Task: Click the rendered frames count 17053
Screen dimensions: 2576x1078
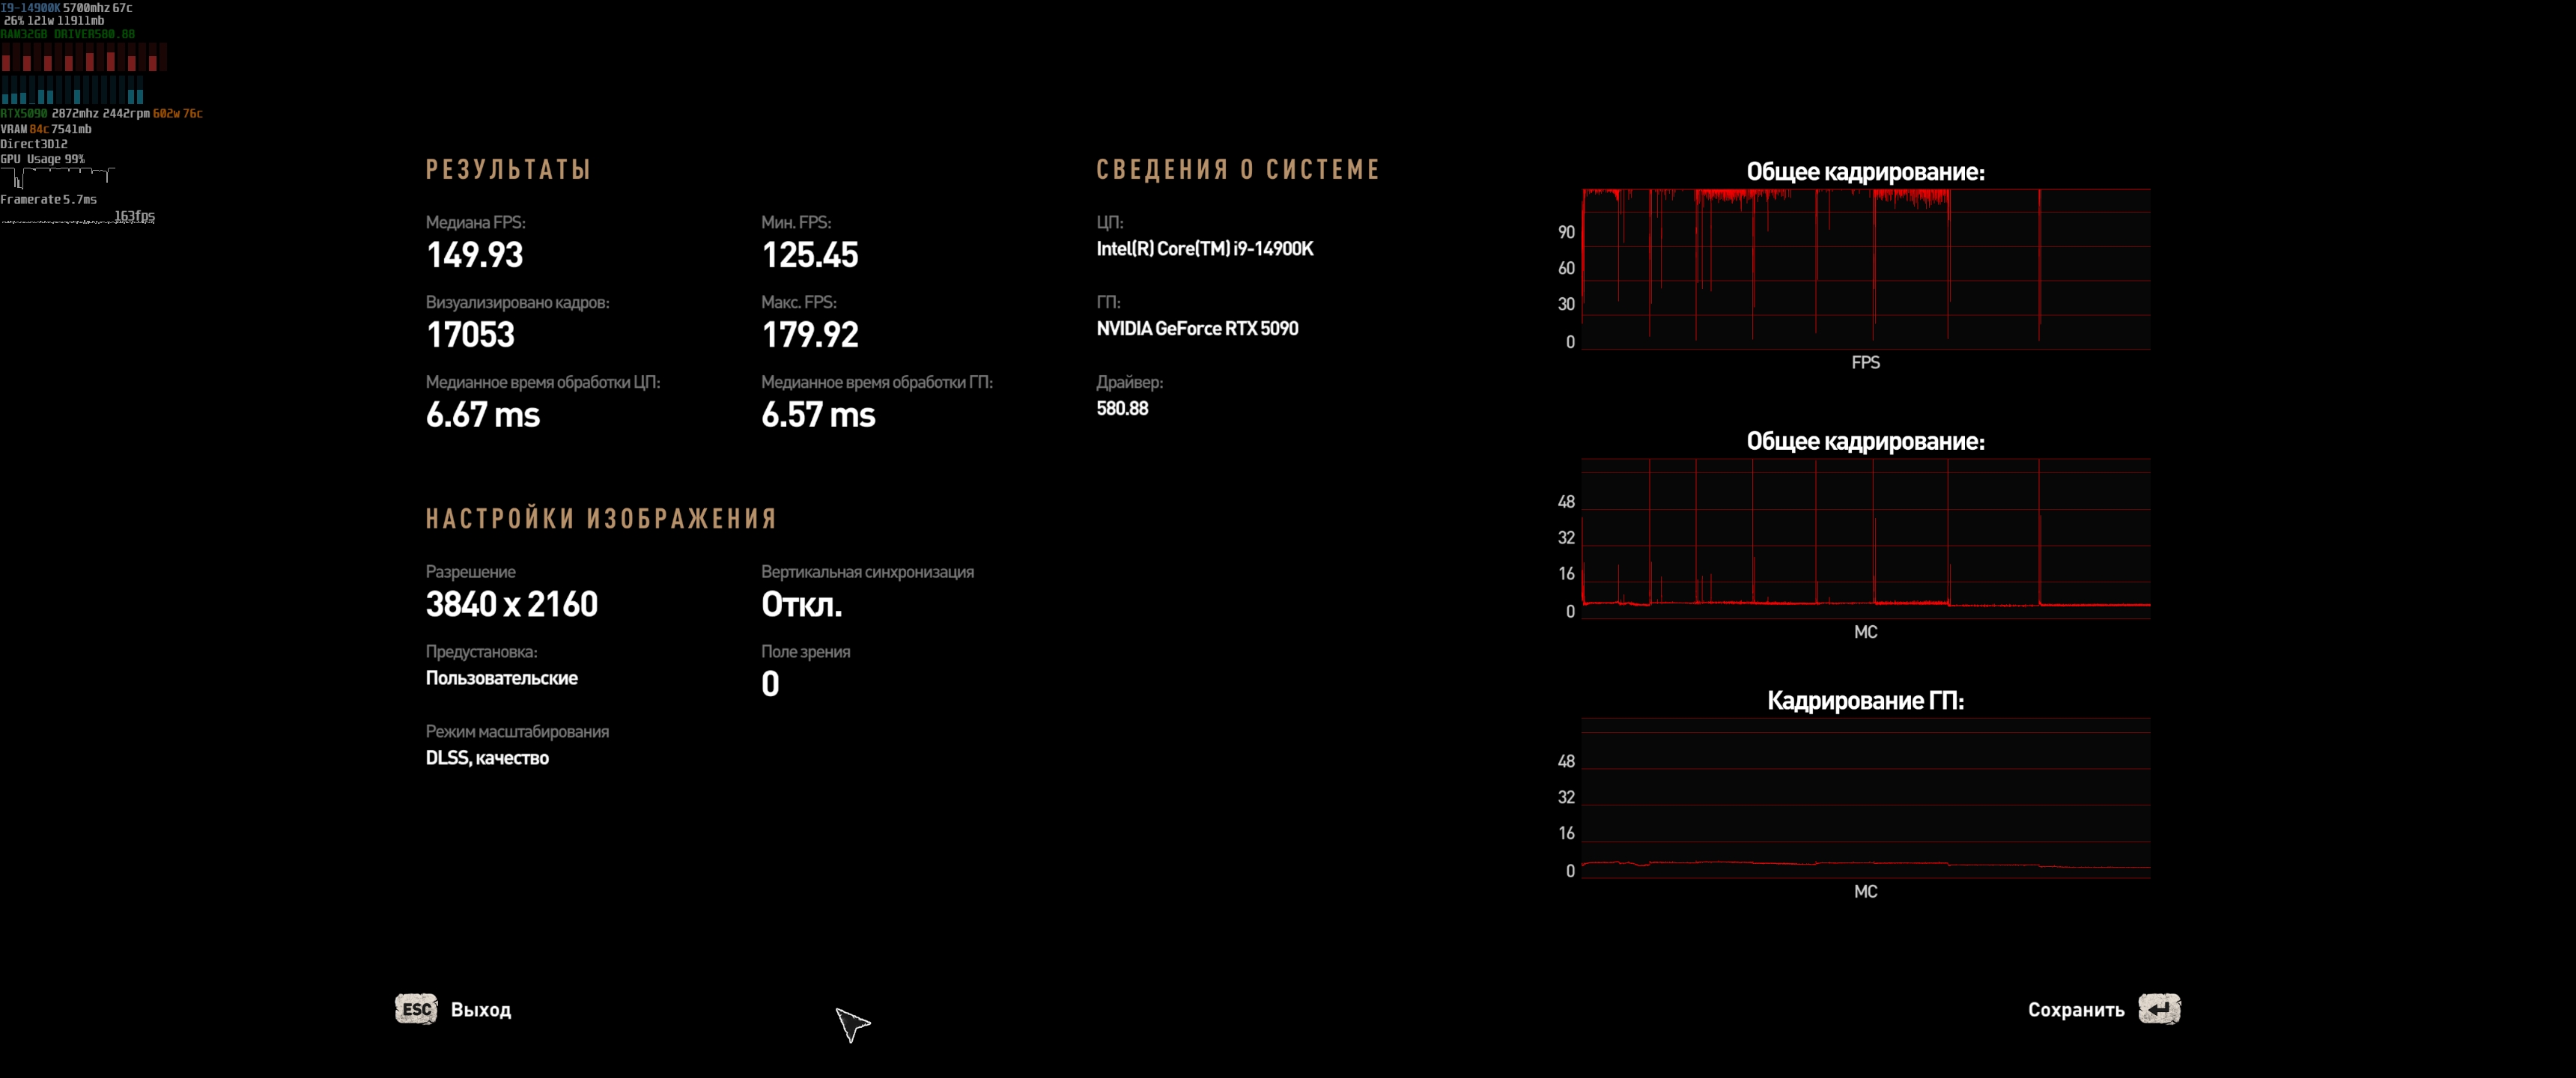Action: coord(470,335)
